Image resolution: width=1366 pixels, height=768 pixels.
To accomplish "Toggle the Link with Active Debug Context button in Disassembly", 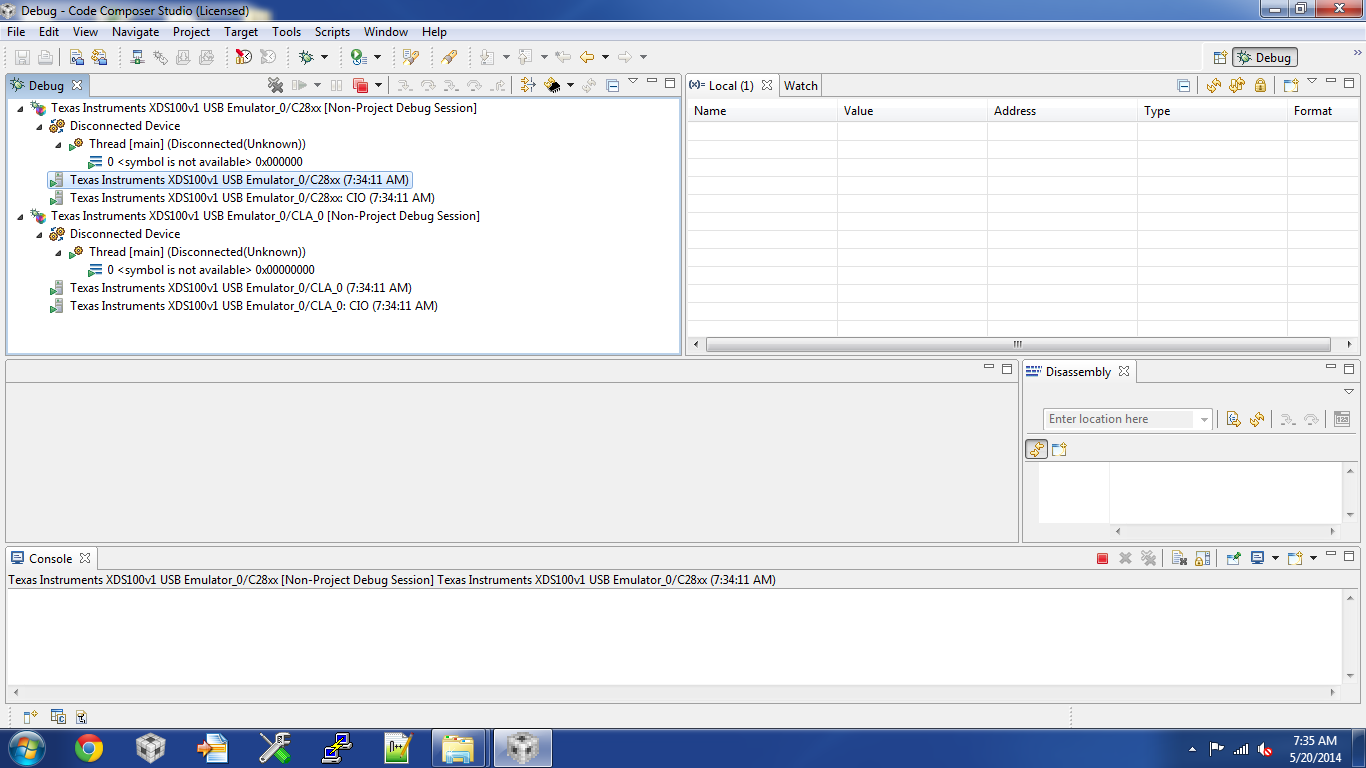I will (1036, 450).
